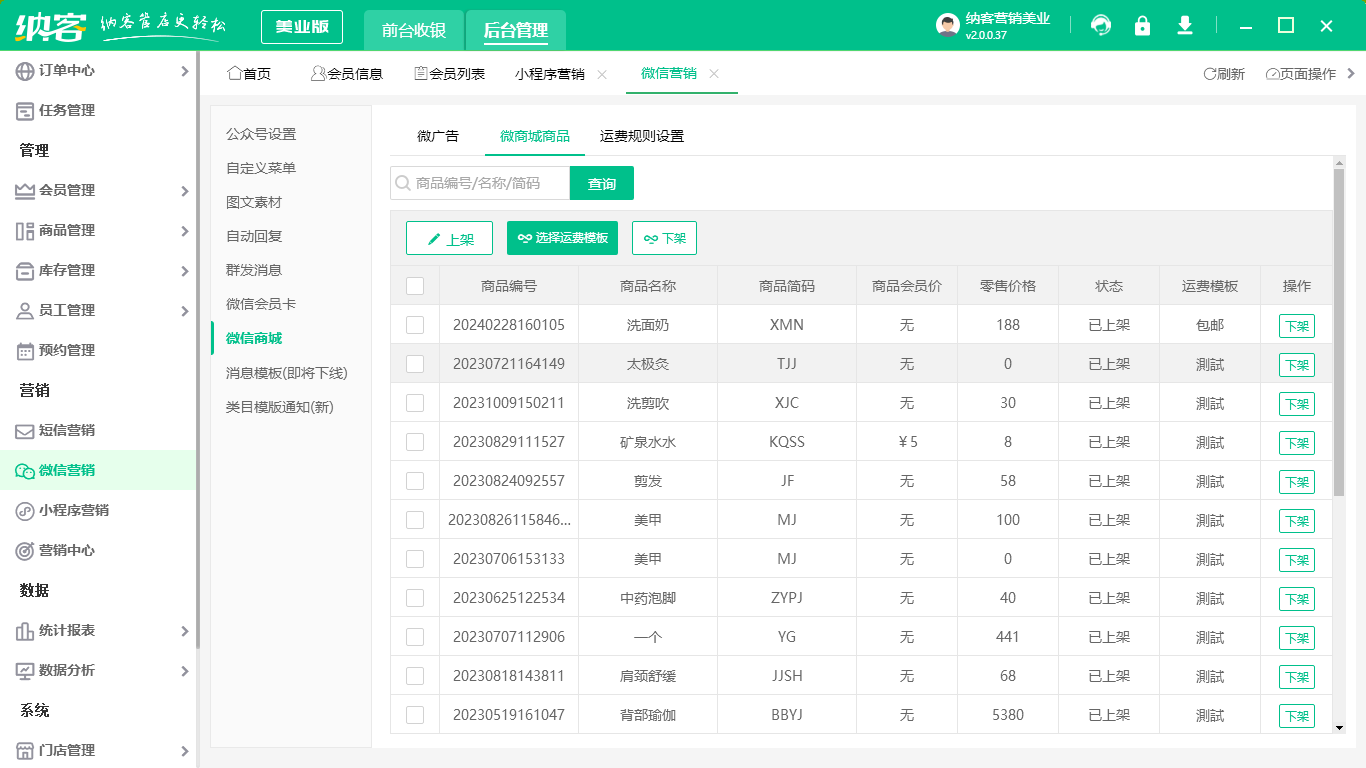Click the 会员管理 crown icon

[25, 191]
